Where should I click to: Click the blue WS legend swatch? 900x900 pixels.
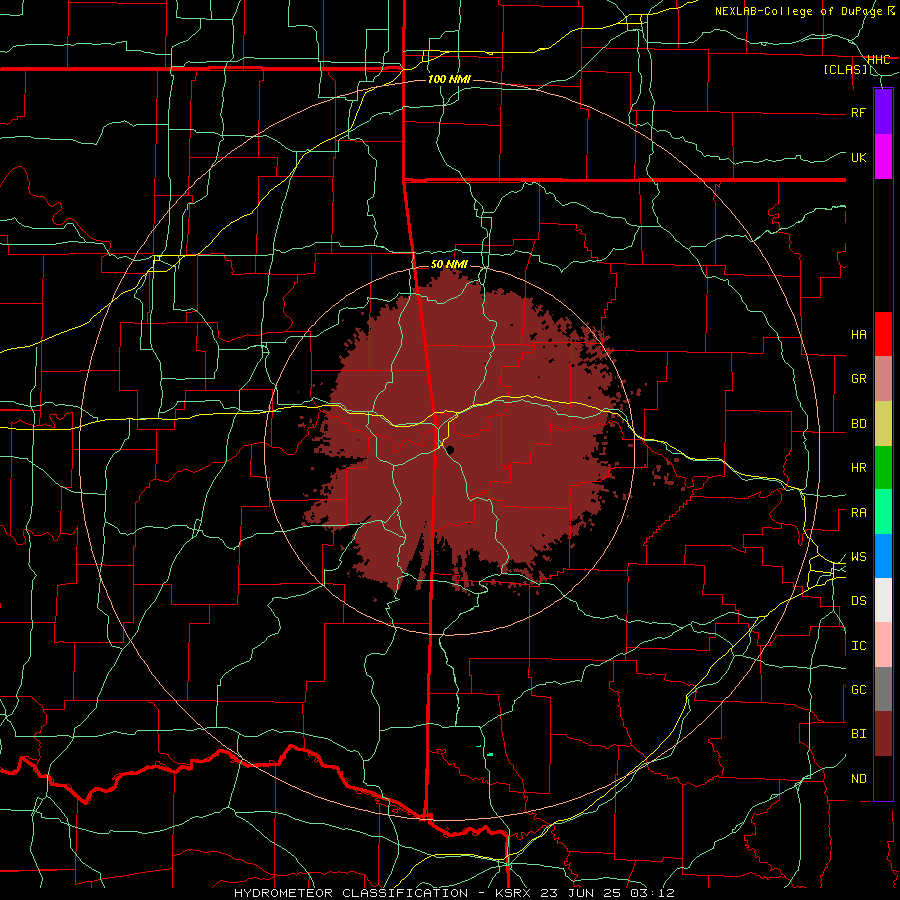(x=883, y=556)
